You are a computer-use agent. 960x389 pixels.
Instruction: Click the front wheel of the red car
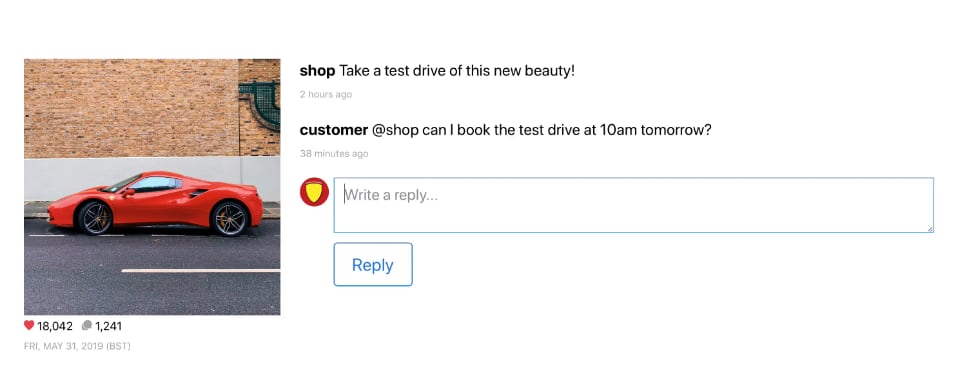click(94, 217)
